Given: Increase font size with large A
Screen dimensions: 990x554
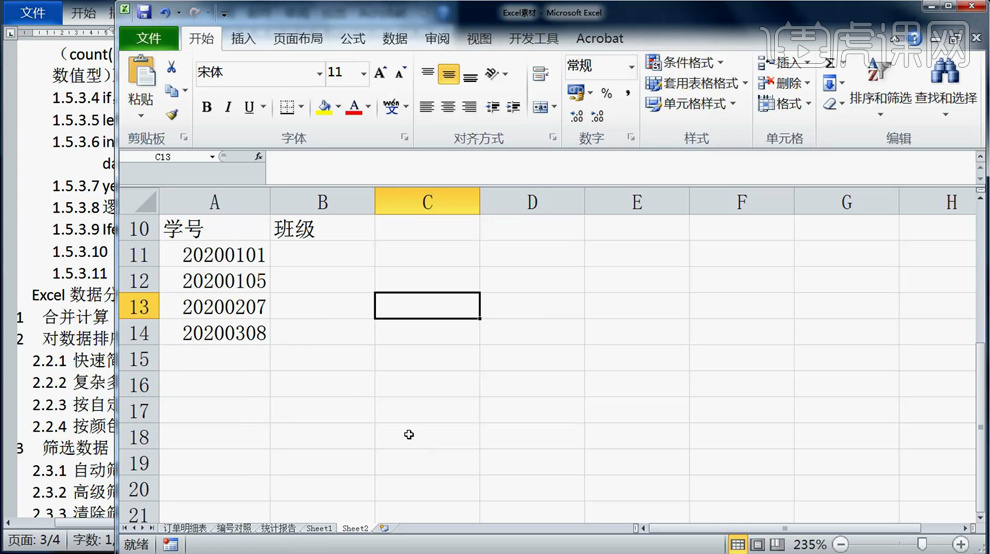Looking at the screenshot, I should click(x=380, y=73).
